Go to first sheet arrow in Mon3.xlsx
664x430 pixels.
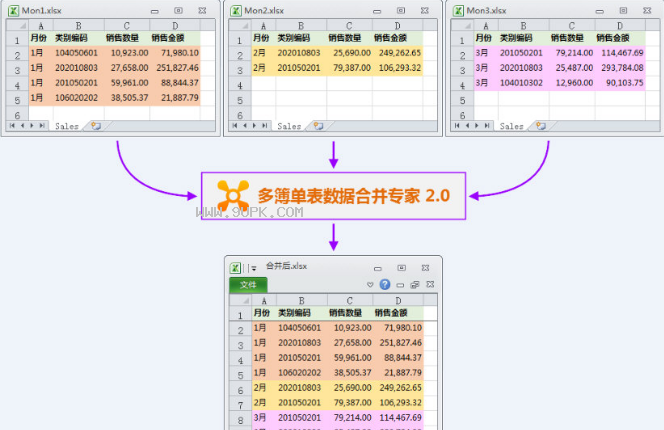[x=456, y=126]
